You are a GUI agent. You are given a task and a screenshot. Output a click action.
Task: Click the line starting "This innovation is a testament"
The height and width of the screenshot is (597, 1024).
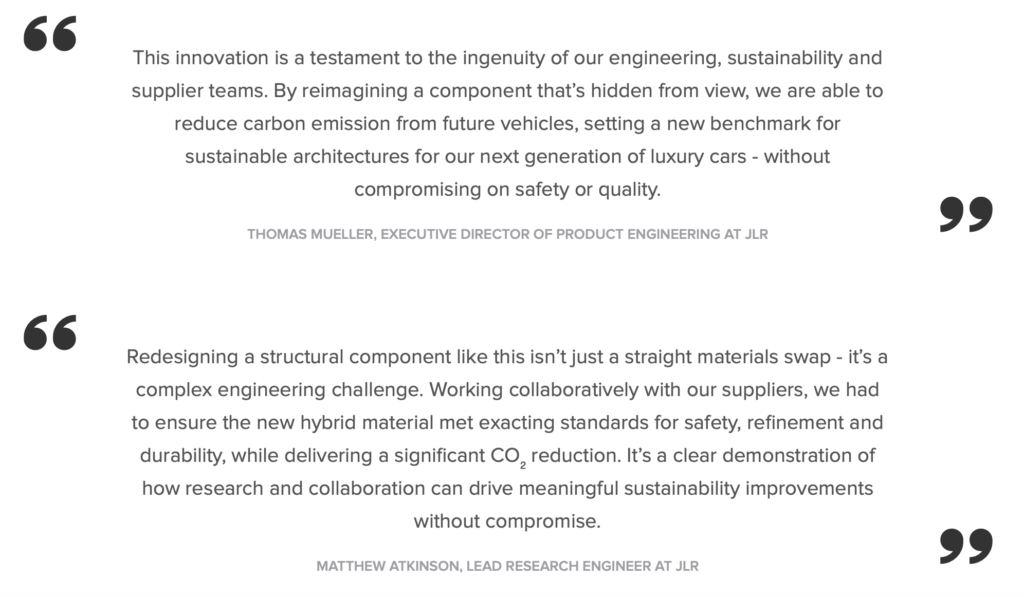[x=507, y=58]
